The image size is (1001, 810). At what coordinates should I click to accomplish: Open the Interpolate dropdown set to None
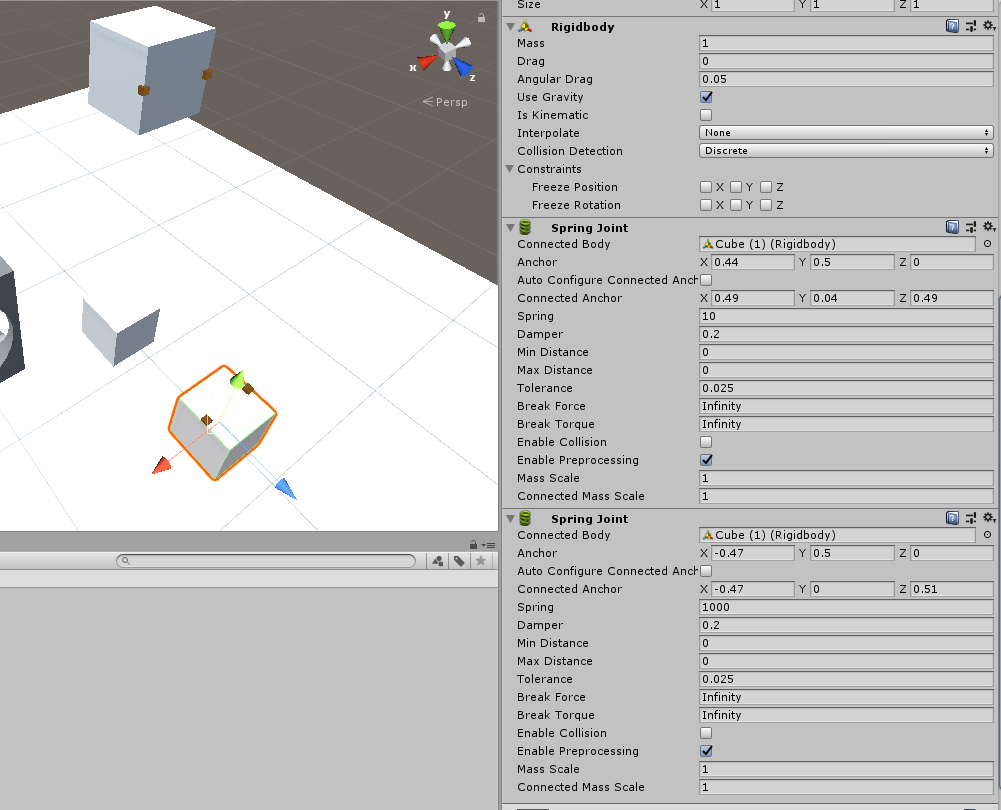[845, 133]
